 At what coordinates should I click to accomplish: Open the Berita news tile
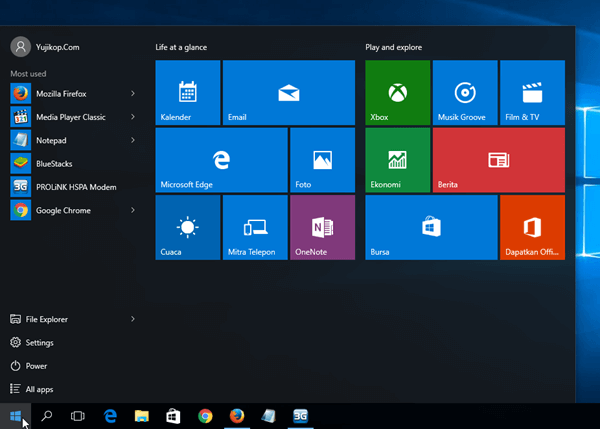499,160
